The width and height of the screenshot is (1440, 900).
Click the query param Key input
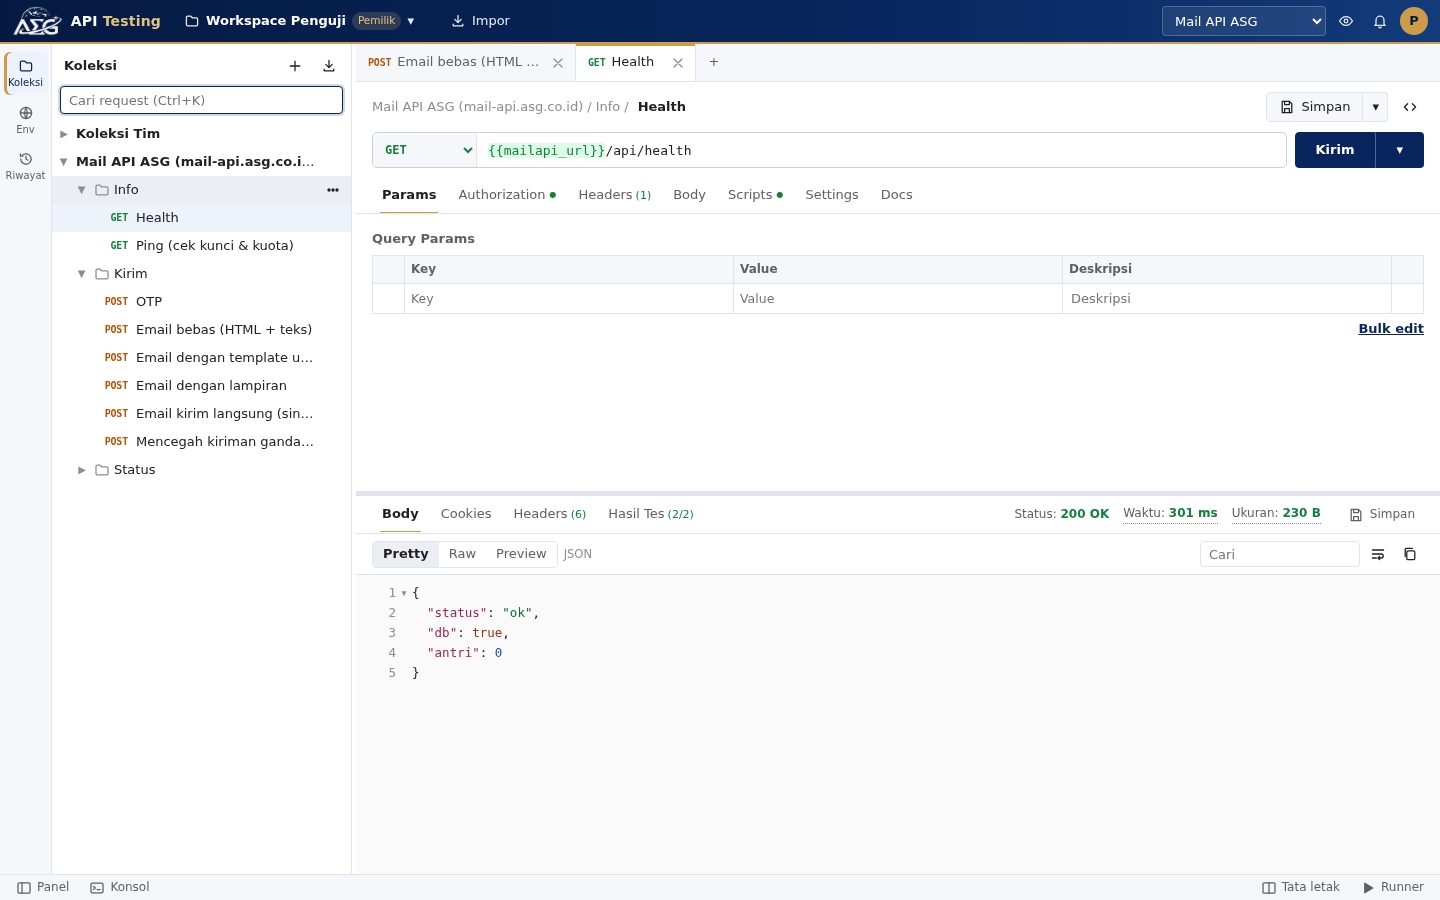coord(568,299)
